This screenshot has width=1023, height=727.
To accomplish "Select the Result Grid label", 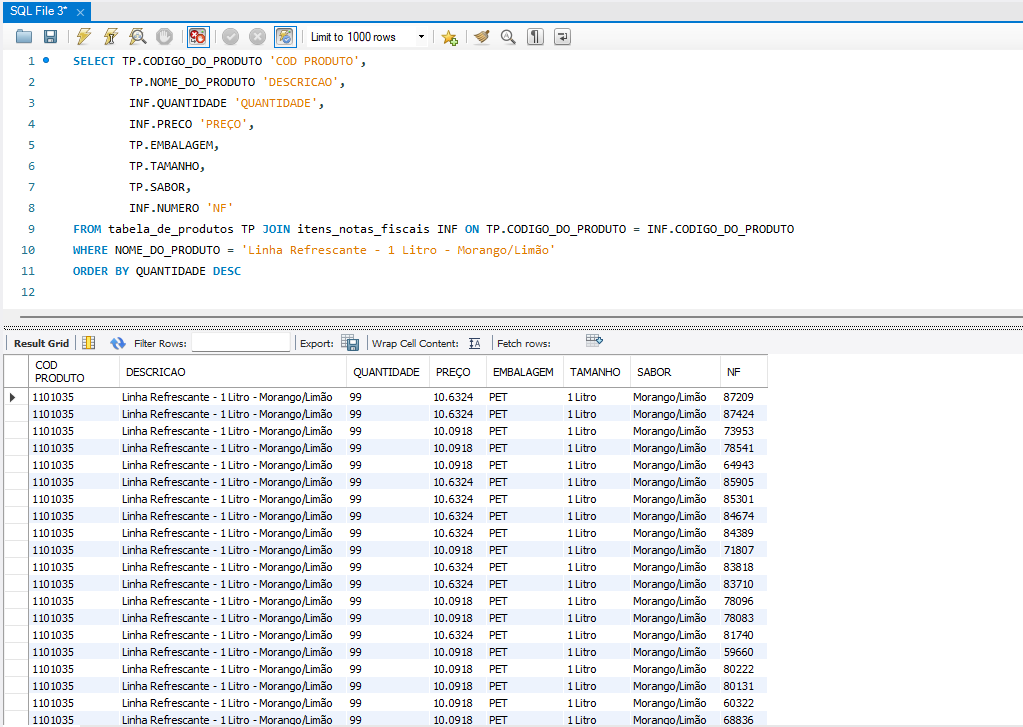I will click(41, 343).
